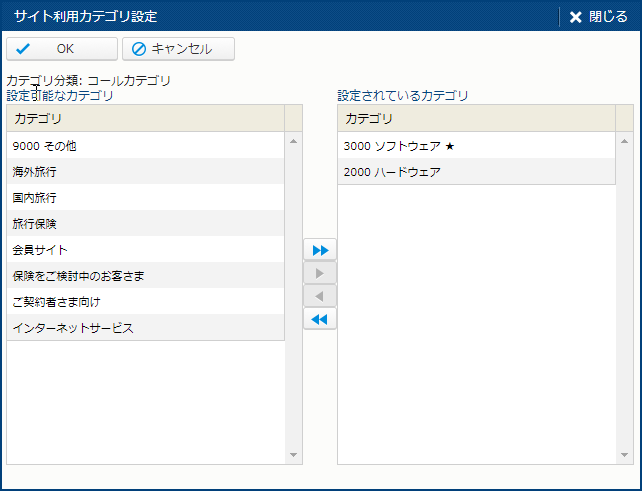Select 3000 ソフトウェア in assigned list
642x491 pixels.
(x=475, y=146)
